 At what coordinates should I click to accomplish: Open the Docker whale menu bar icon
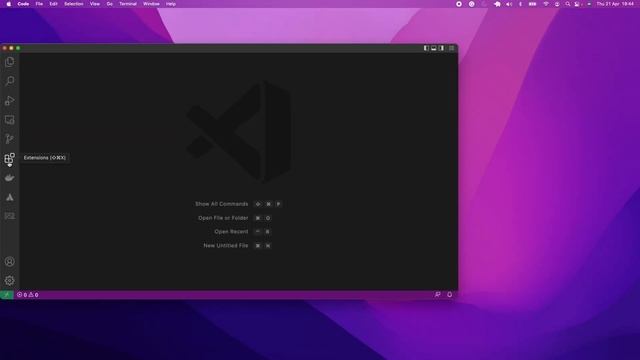point(497,4)
